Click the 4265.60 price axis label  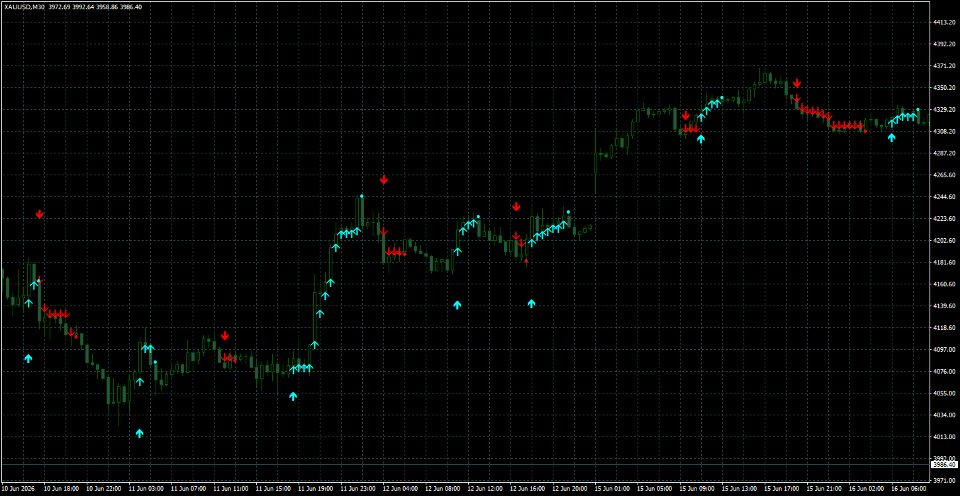(x=945, y=175)
